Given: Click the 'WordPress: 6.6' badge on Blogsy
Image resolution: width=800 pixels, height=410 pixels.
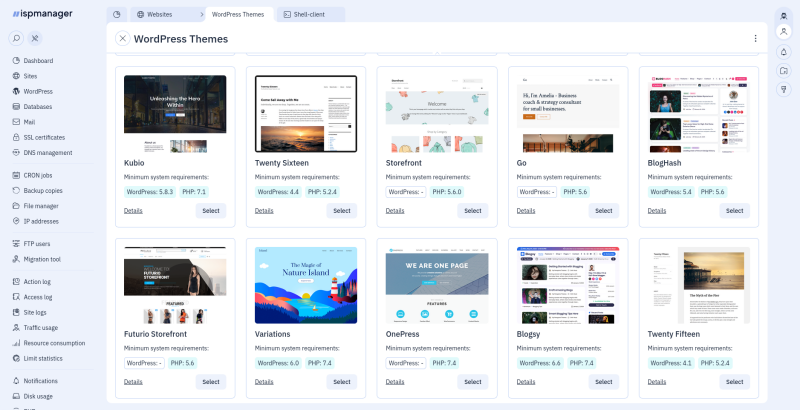Looking at the screenshot, I should tap(540, 364).
